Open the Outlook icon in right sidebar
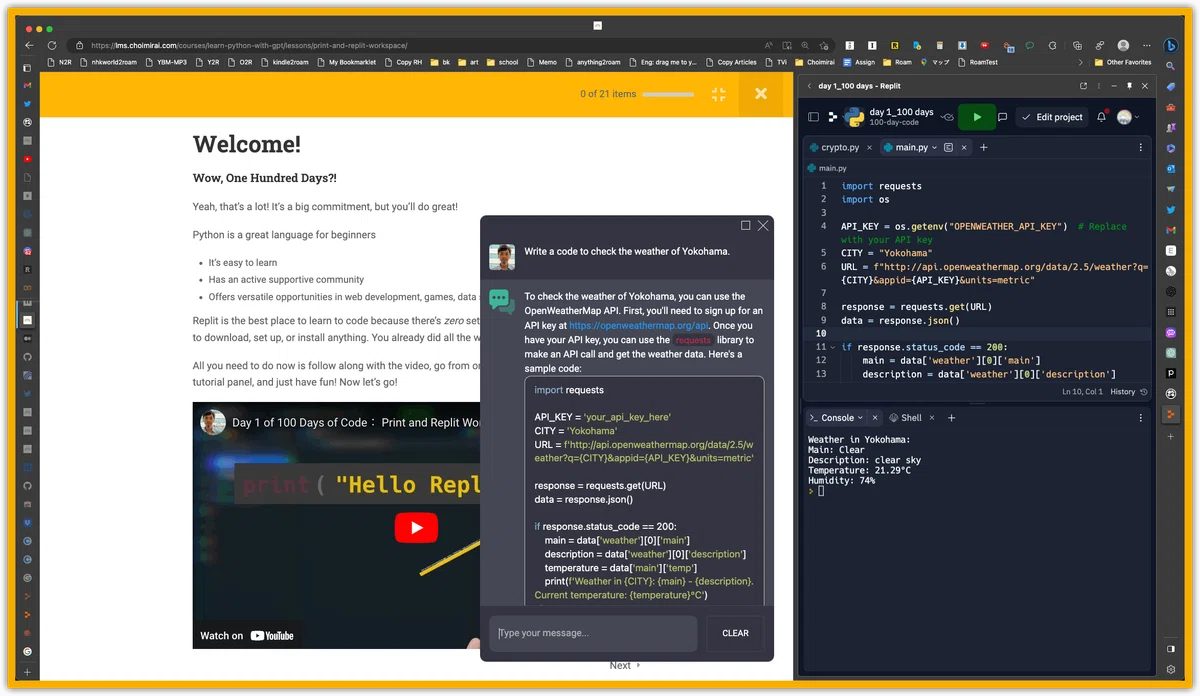This screenshot has height=696, width=1200. click(x=1170, y=169)
